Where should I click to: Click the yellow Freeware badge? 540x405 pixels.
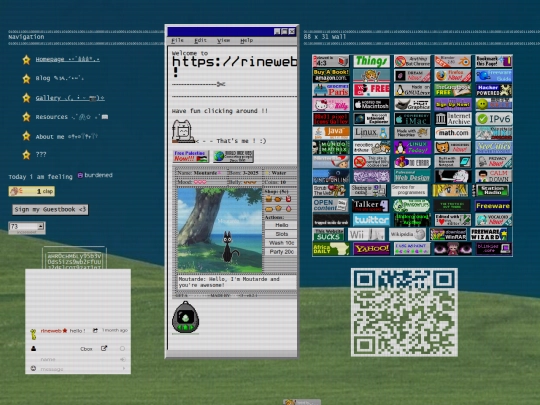coord(493,206)
